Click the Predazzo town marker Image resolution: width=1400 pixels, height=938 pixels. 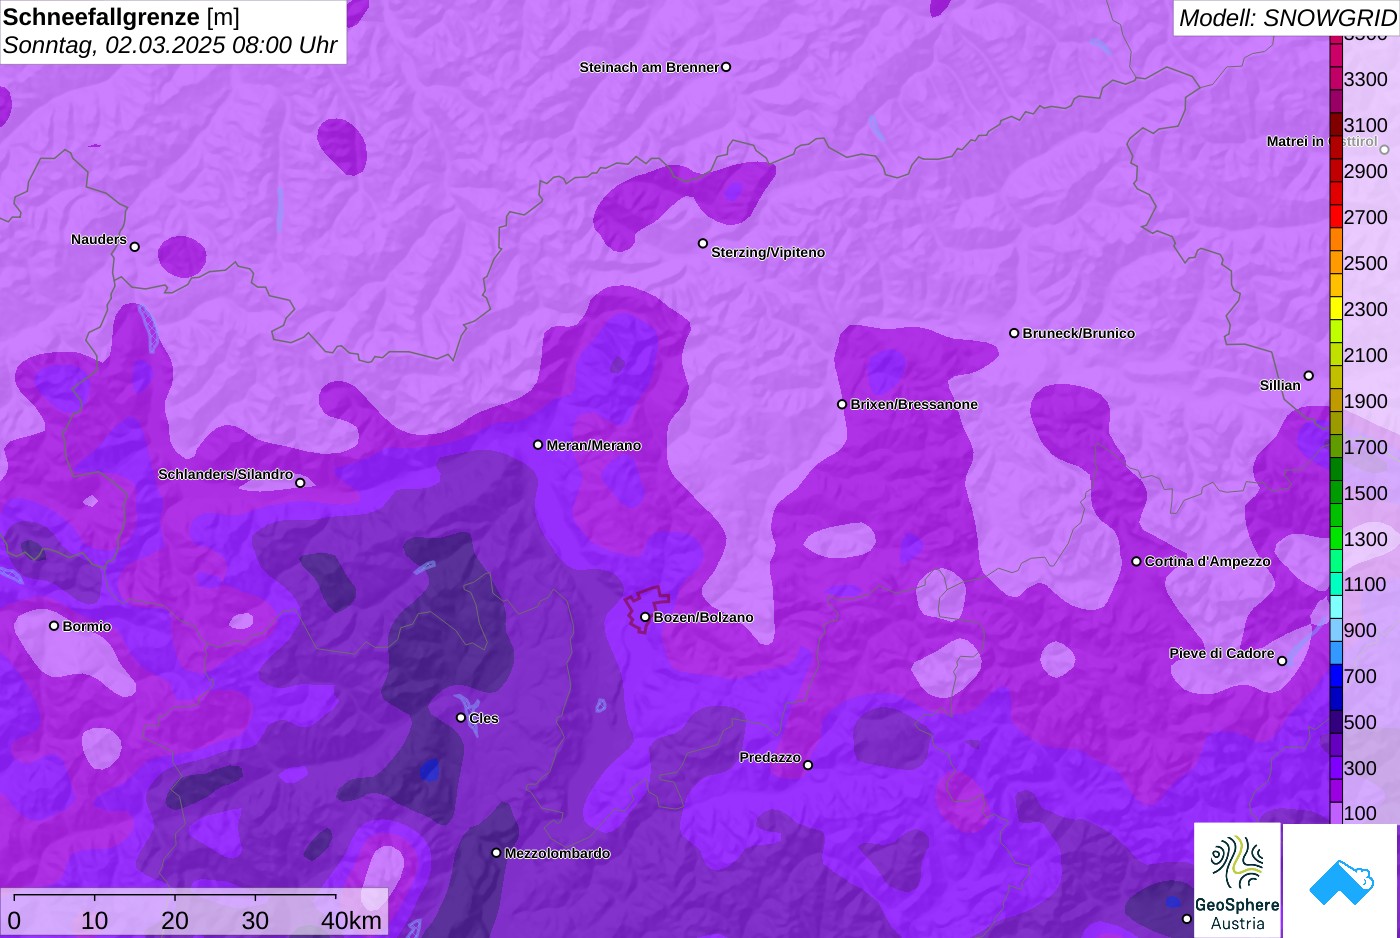(x=808, y=765)
